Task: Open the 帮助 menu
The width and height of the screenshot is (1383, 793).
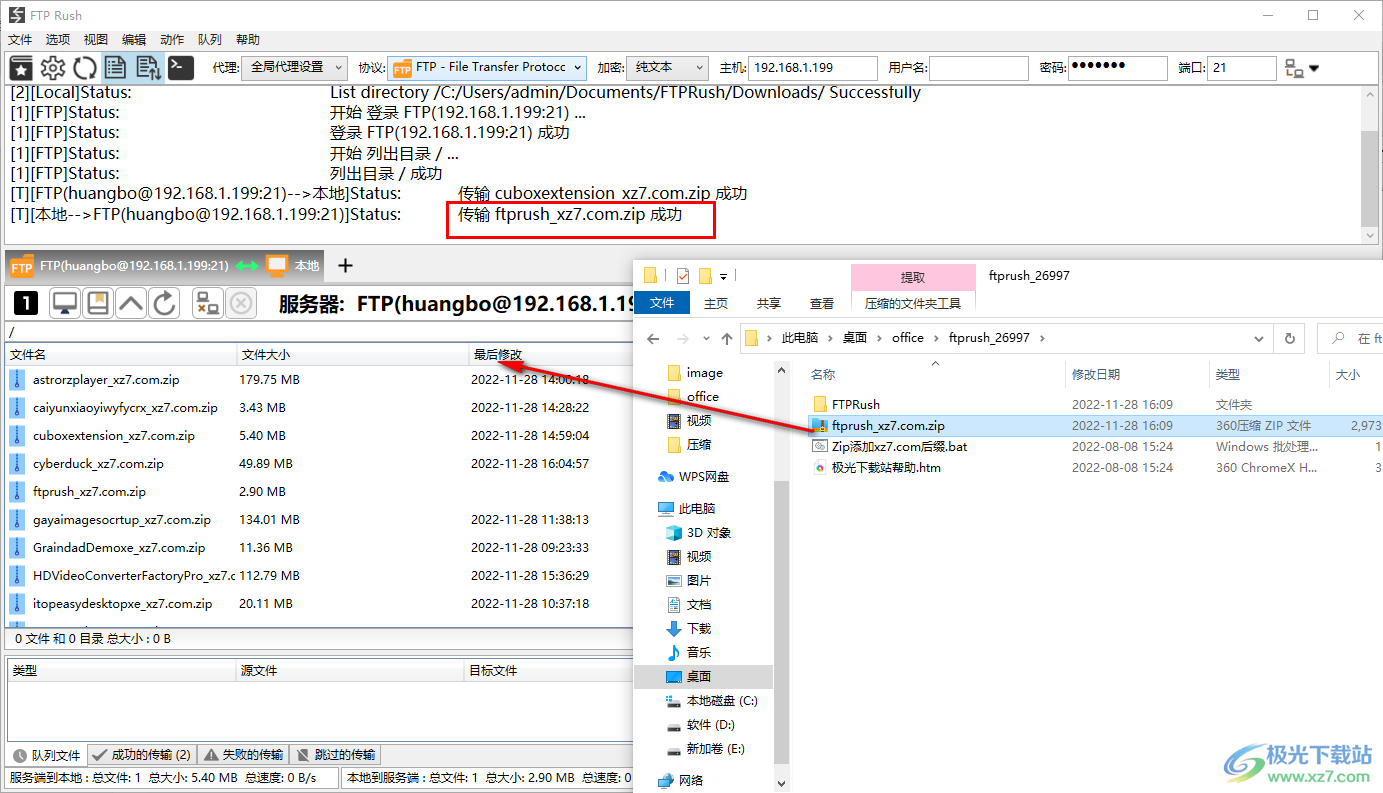Action: pyautogui.click(x=248, y=40)
